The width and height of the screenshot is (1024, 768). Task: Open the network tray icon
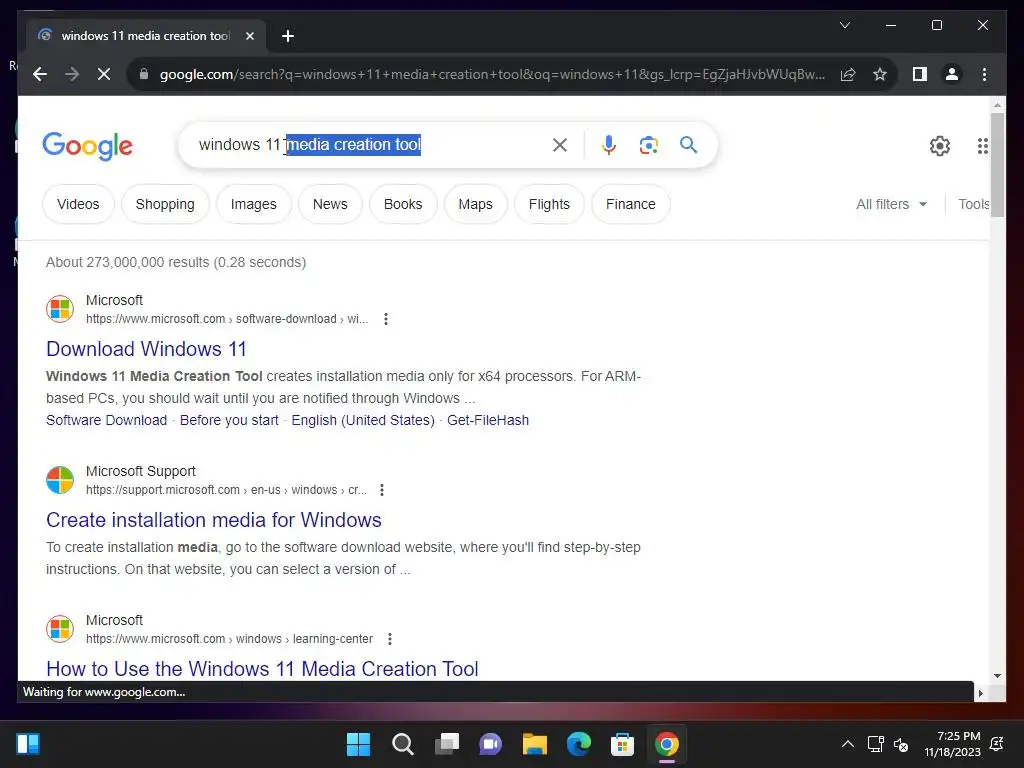(x=875, y=744)
